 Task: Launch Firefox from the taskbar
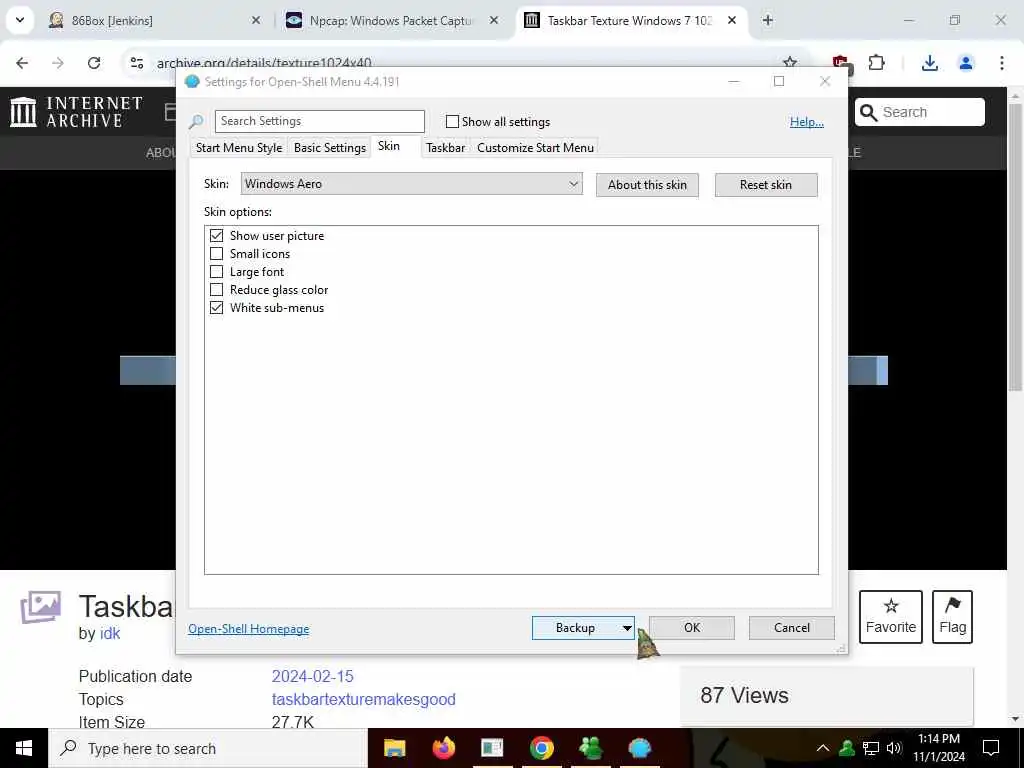pyautogui.click(x=443, y=748)
